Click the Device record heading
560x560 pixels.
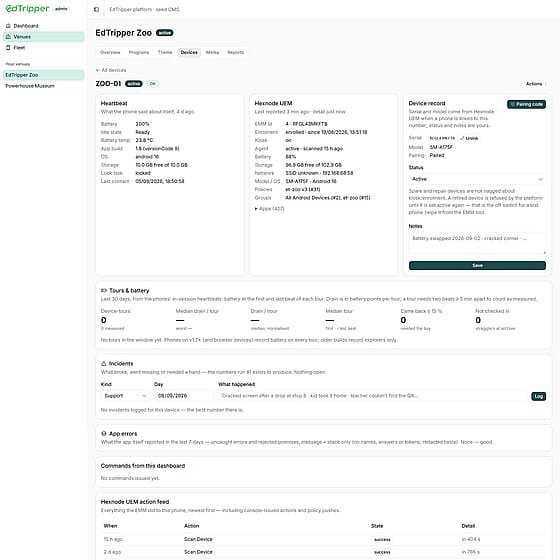427,103
